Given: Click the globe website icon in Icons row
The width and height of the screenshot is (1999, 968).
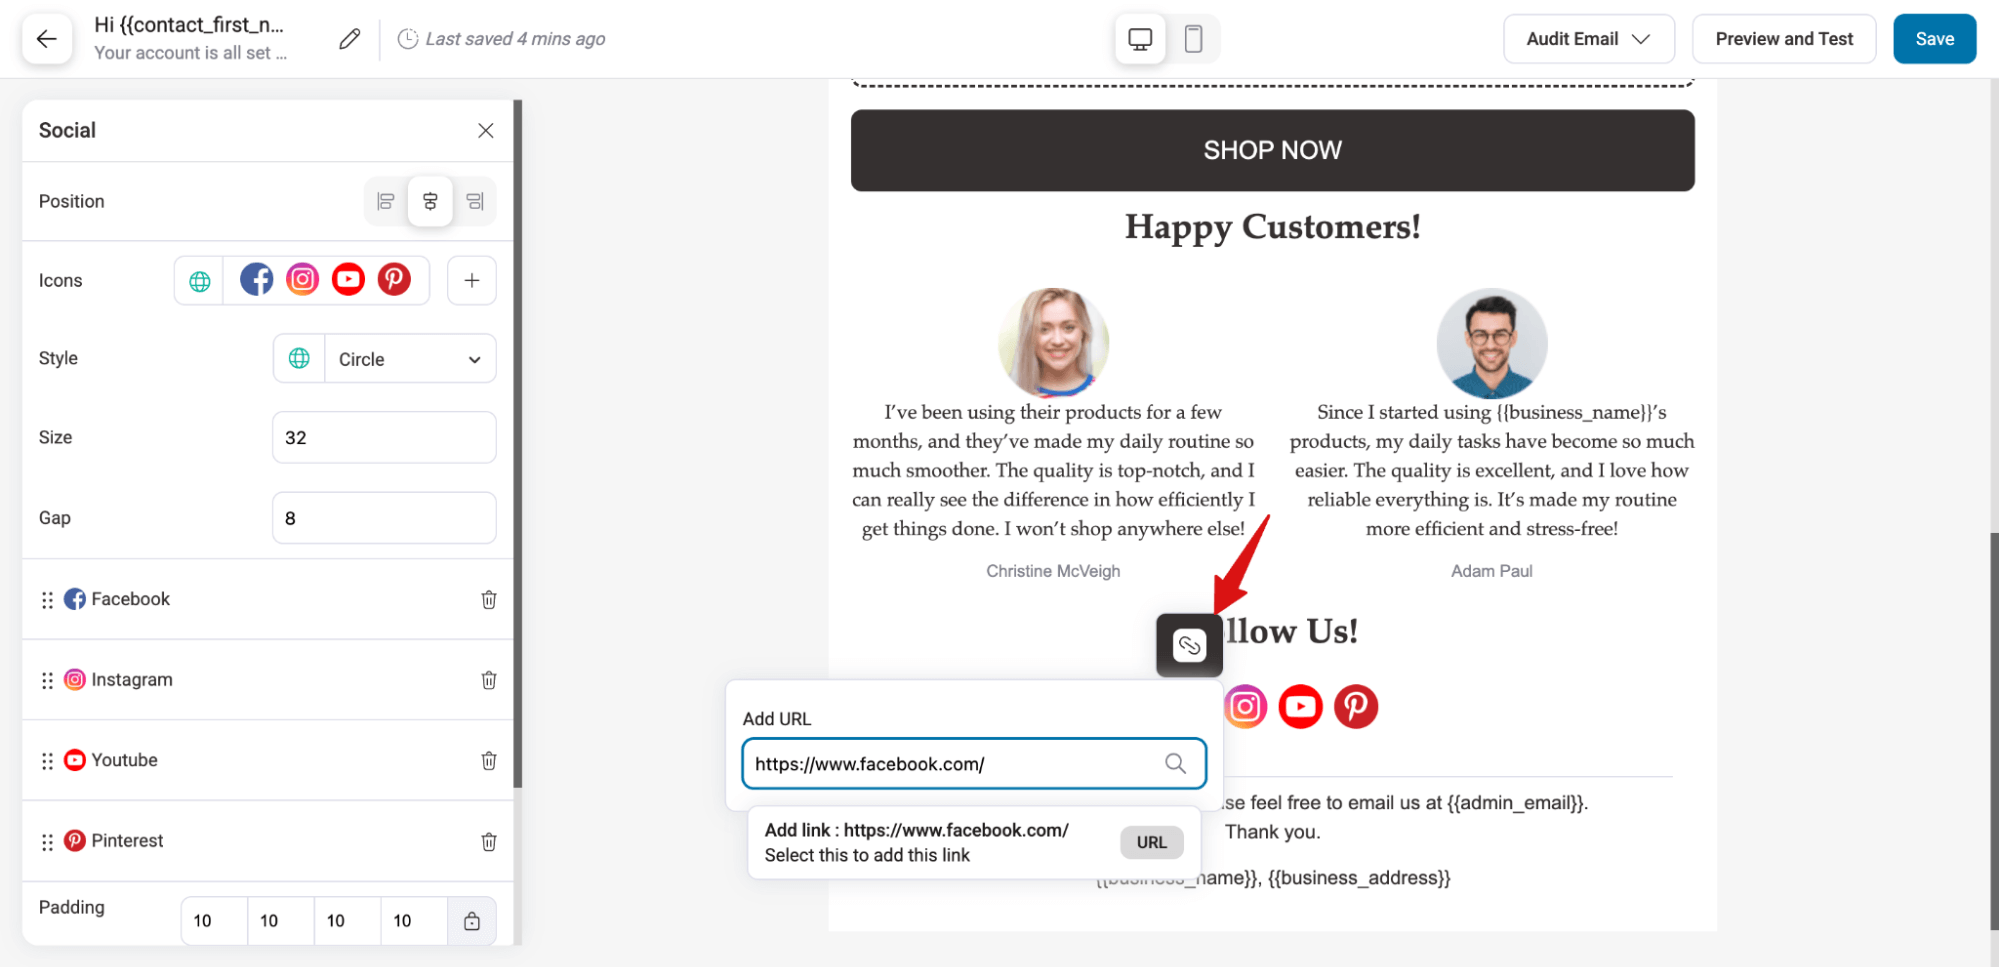Looking at the screenshot, I should pyautogui.click(x=198, y=280).
